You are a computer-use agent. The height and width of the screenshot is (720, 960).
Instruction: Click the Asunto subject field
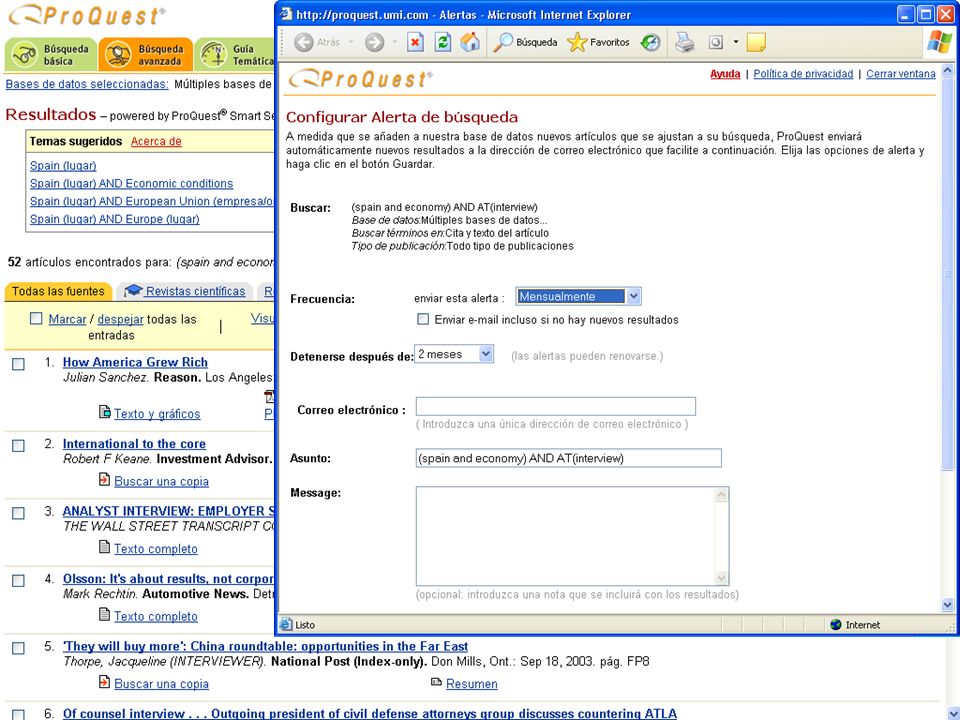pyautogui.click(x=568, y=458)
